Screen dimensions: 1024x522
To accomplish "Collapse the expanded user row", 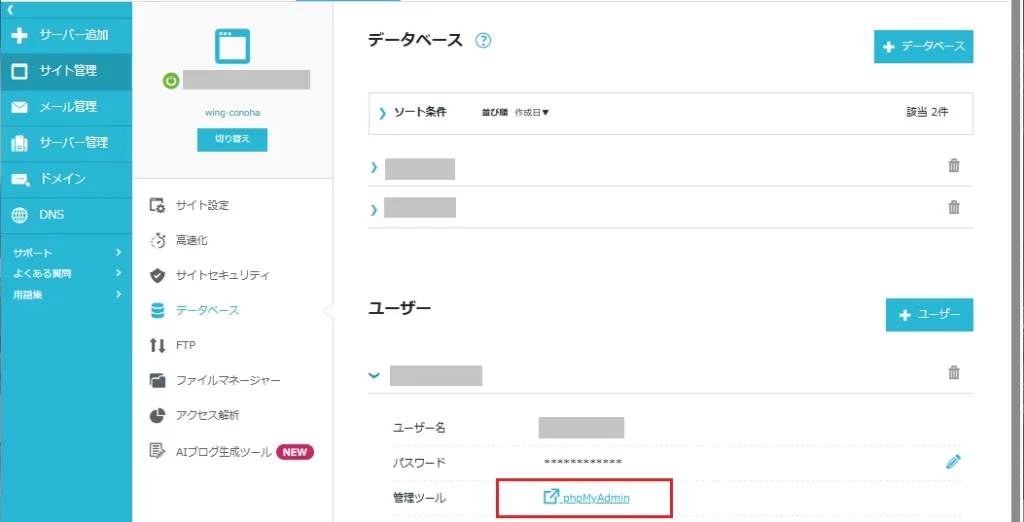I will tap(374, 376).
